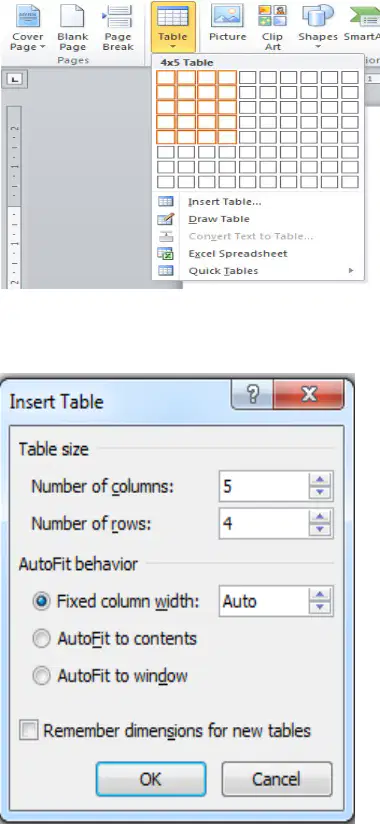Click the Cancel button
This screenshot has height=824, width=380.
(277, 779)
